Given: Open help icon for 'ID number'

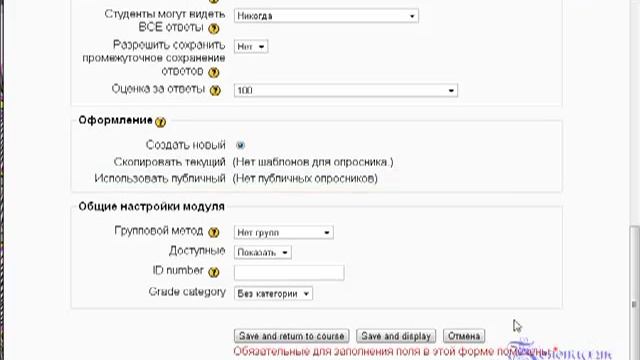Looking at the screenshot, I should 213,272.
